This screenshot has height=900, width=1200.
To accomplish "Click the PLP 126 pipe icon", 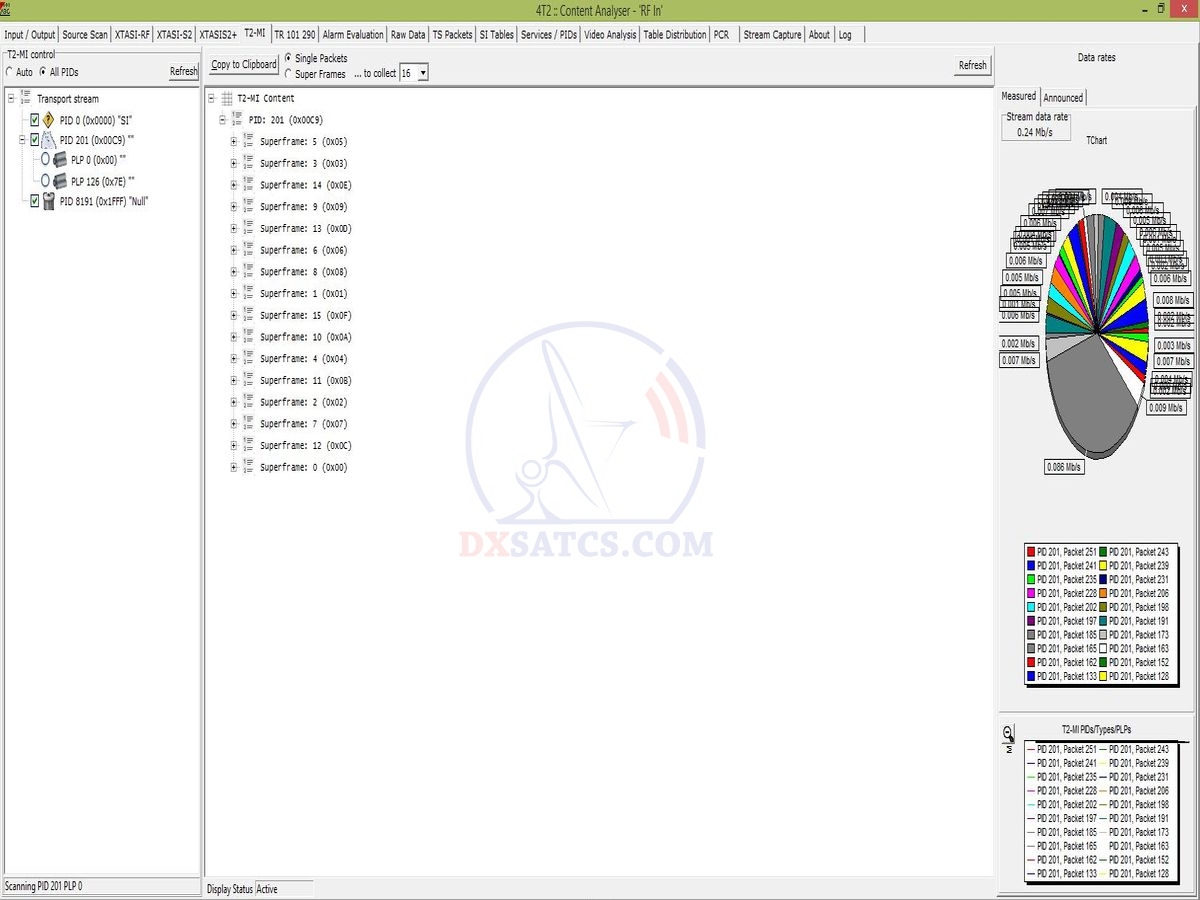I will pos(60,181).
